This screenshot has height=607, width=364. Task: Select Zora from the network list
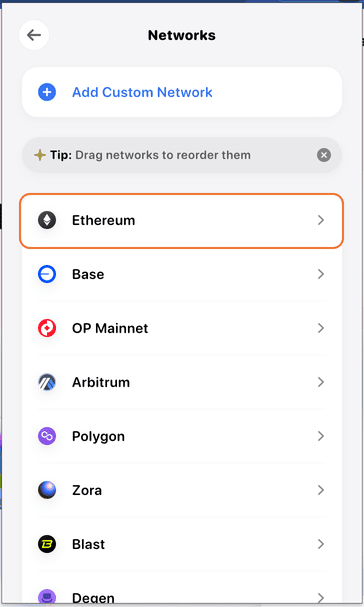point(182,490)
